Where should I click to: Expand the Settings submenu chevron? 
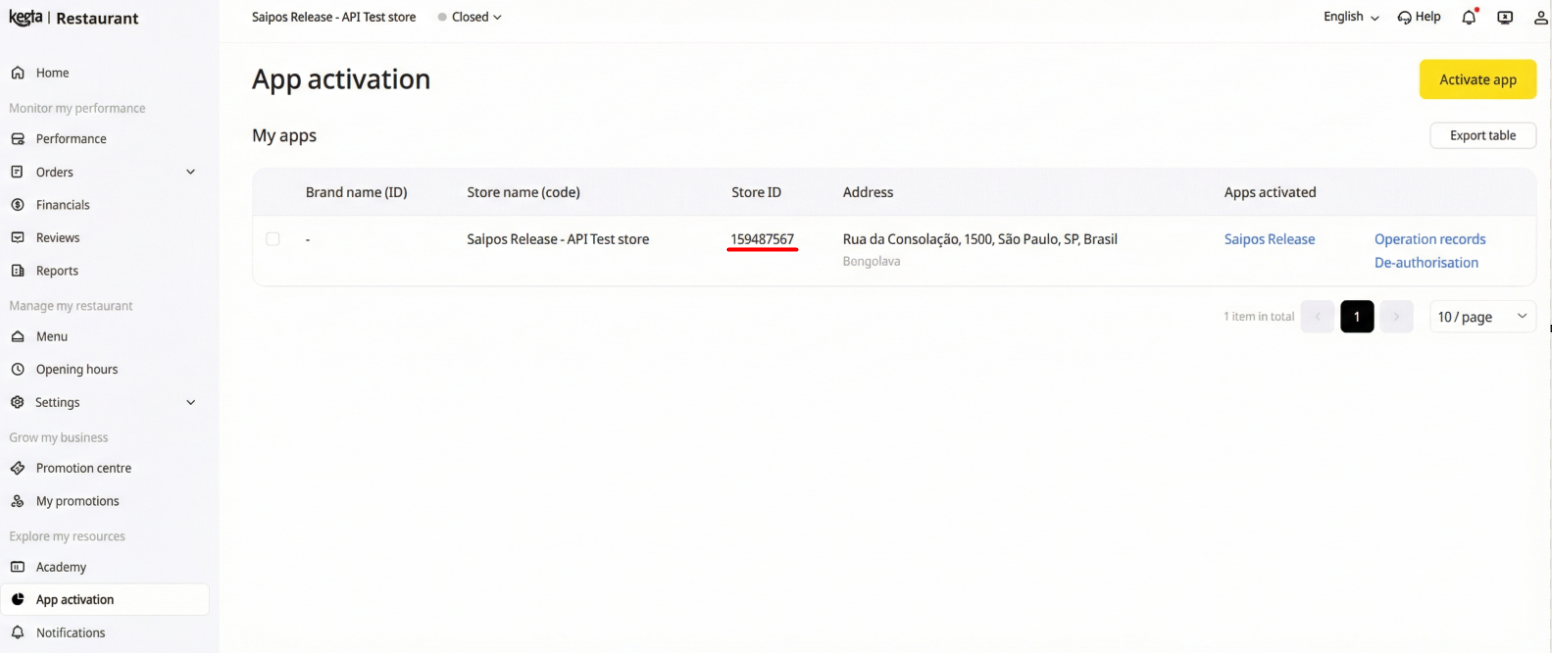[191, 402]
